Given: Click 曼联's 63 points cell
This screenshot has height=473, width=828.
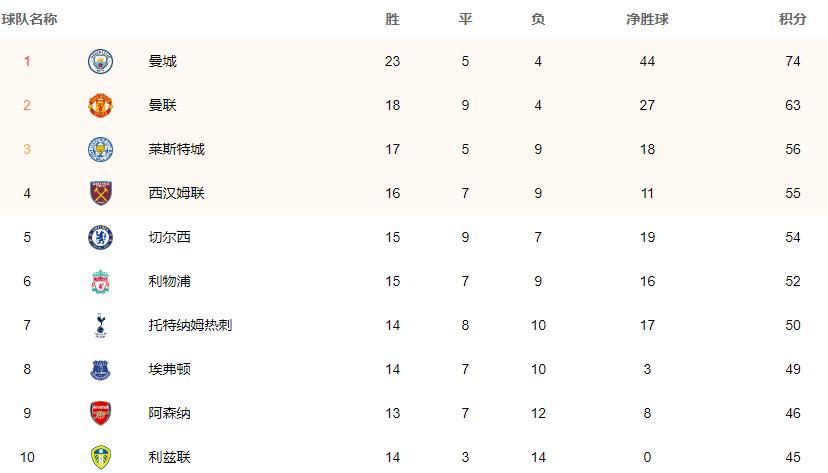Looking at the screenshot, I should 793,105.
